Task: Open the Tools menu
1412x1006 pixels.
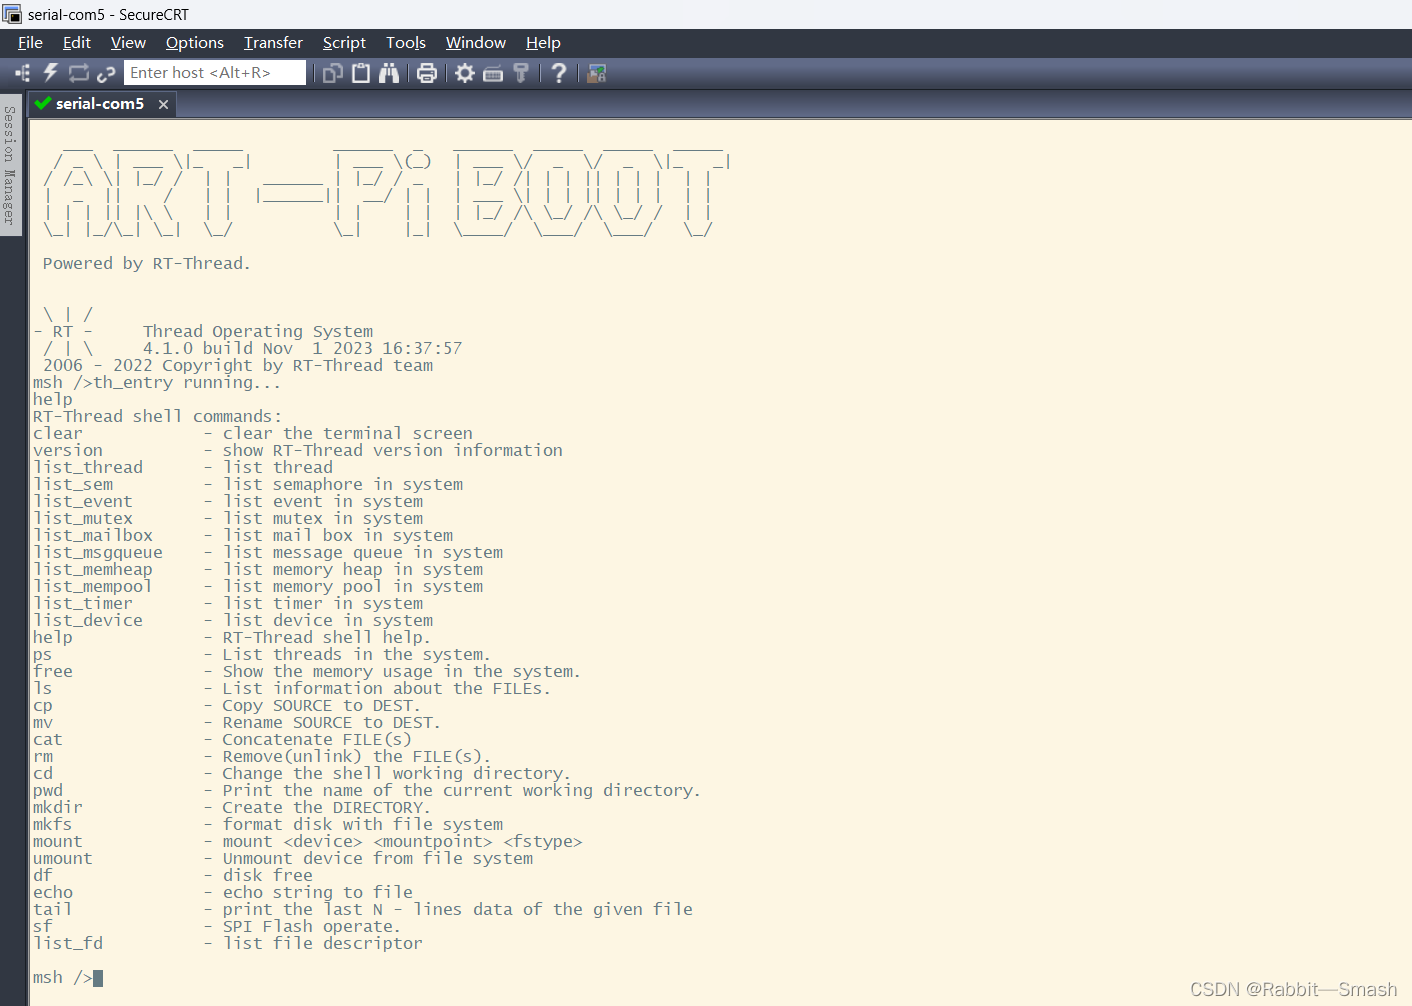Action: pyautogui.click(x=406, y=42)
